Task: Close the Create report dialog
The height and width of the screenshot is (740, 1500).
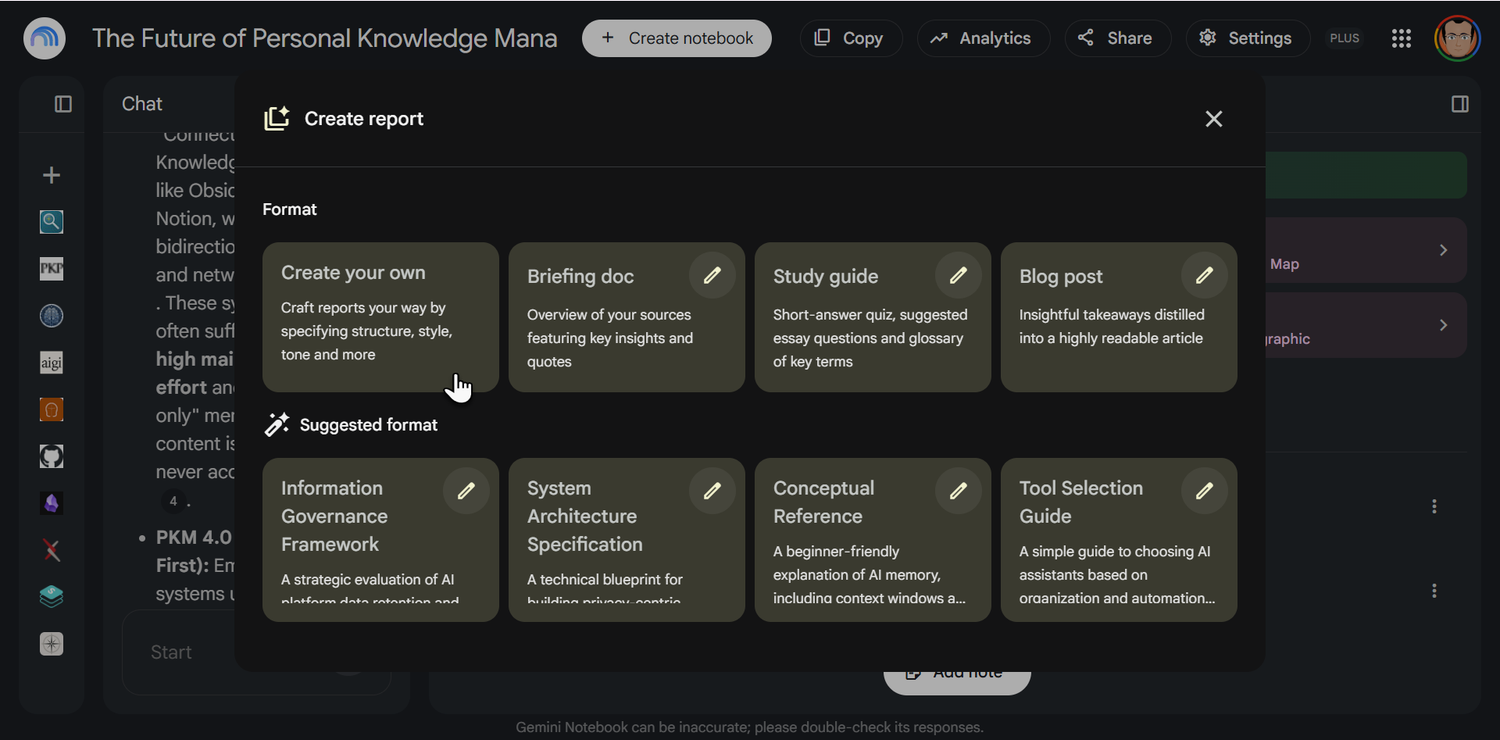Action: (x=1214, y=119)
